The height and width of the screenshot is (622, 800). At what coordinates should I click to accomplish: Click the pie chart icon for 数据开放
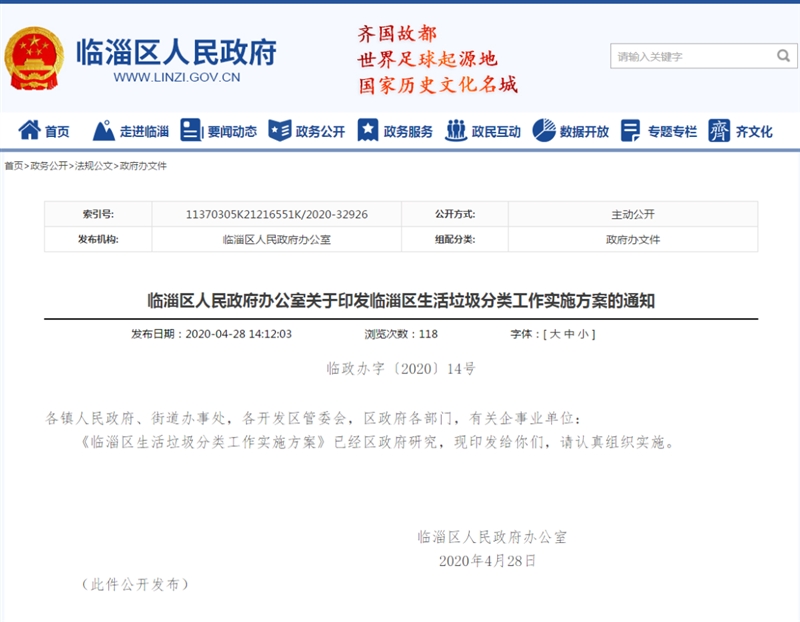(x=544, y=131)
